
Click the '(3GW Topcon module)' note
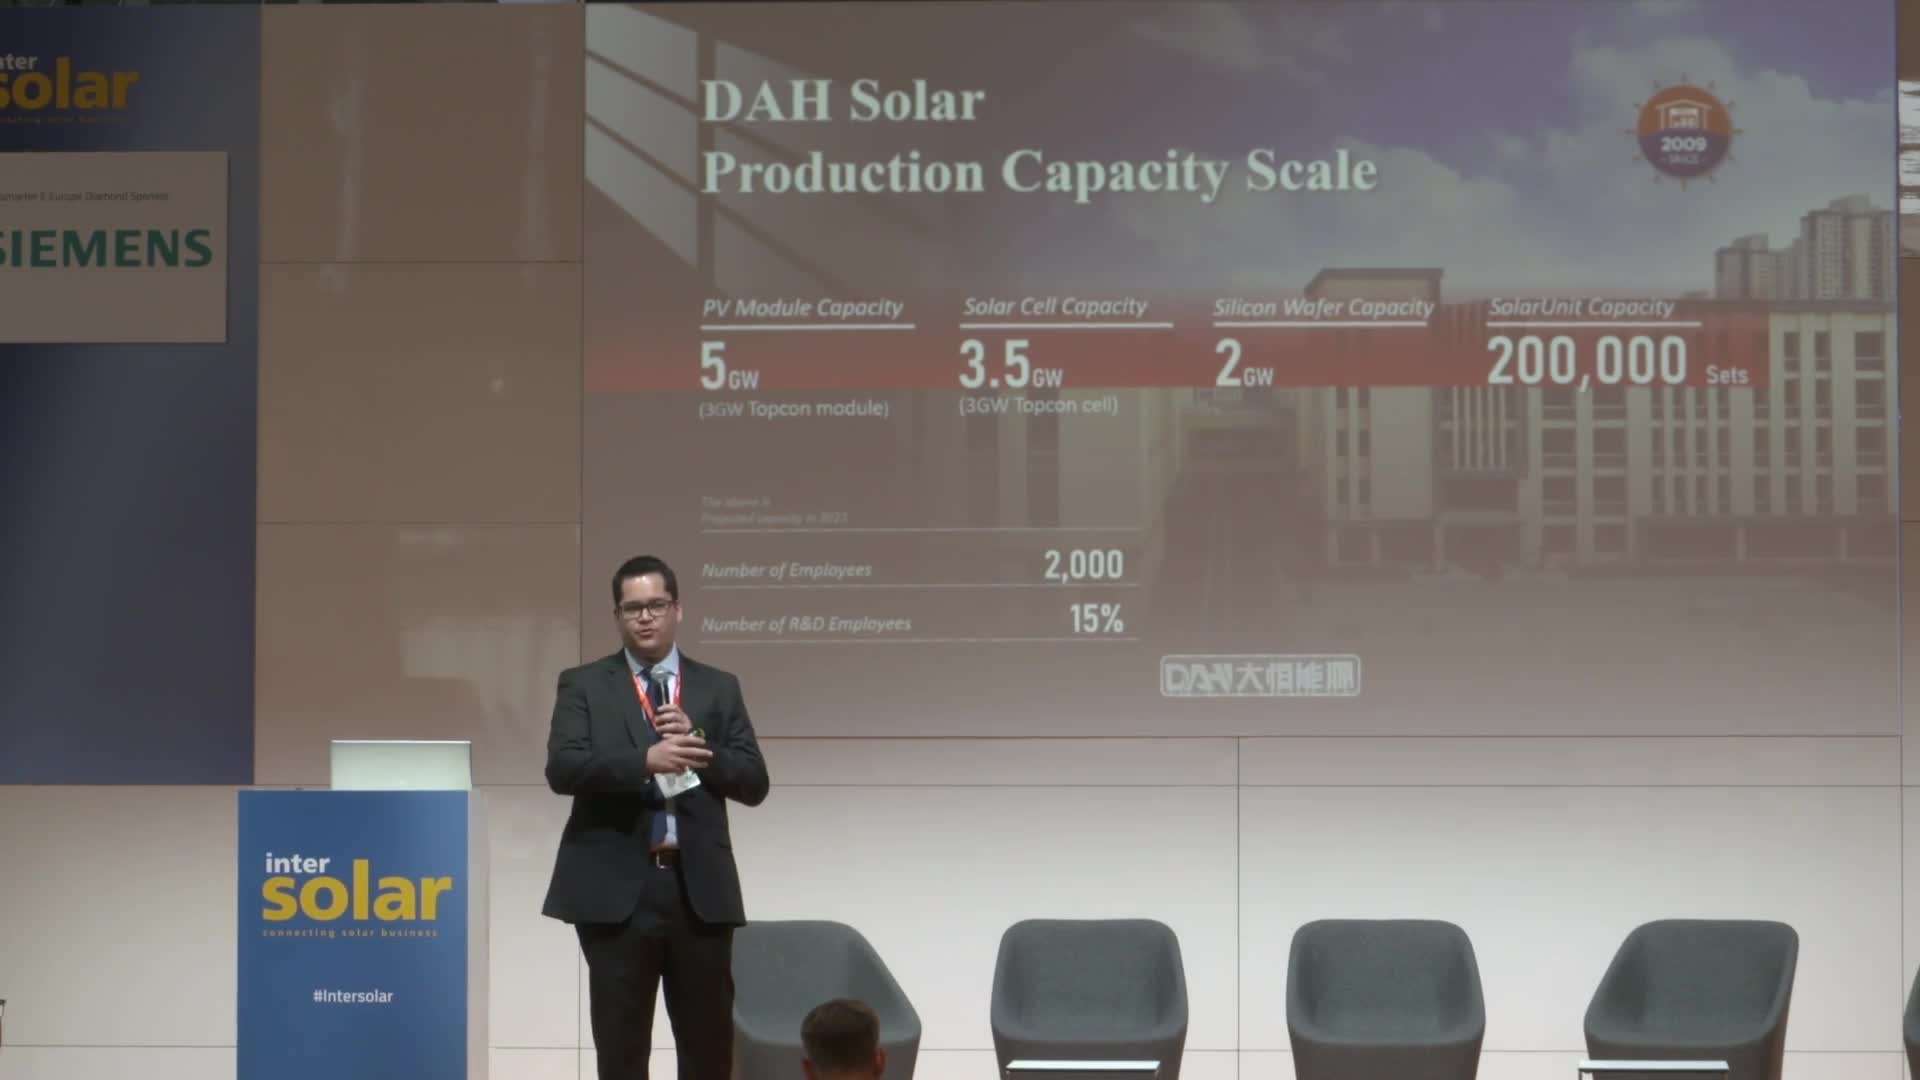point(794,408)
